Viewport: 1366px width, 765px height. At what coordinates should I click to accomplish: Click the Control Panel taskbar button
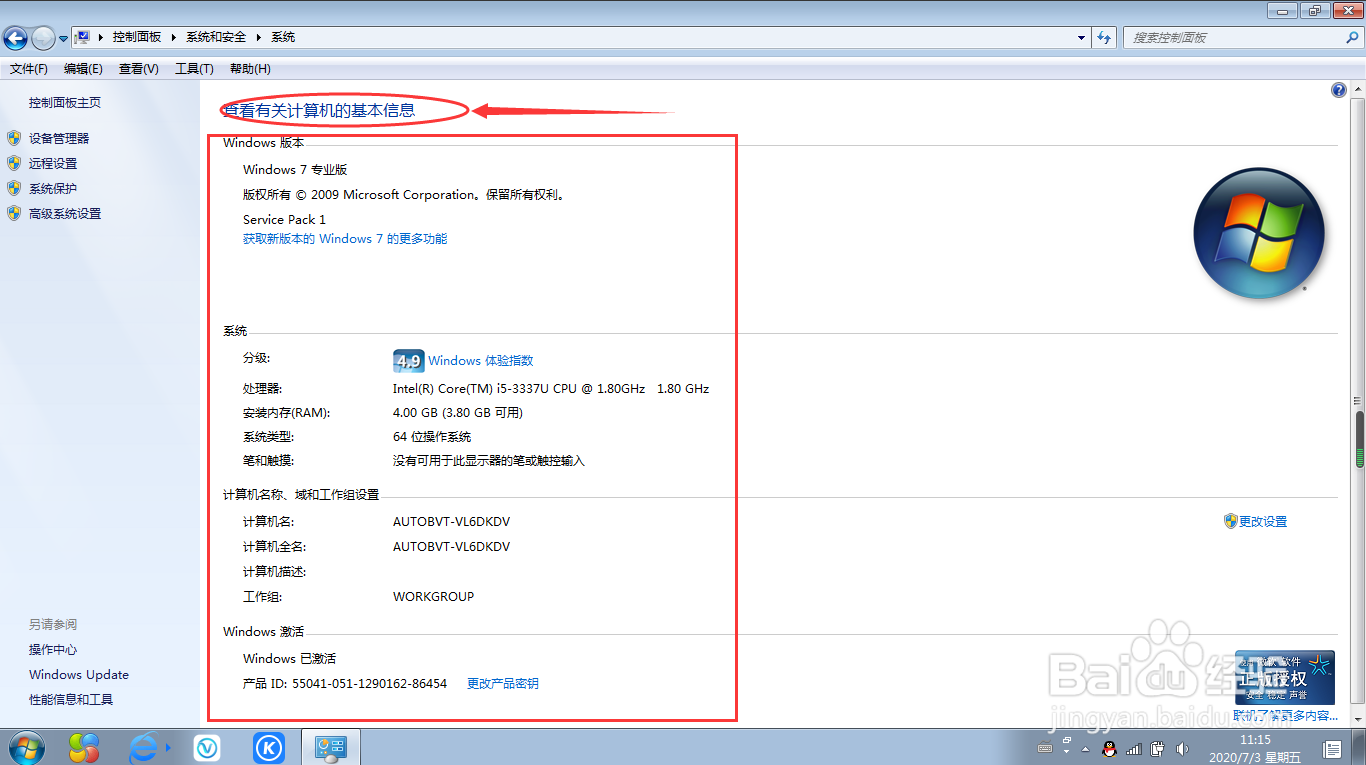click(x=330, y=748)
